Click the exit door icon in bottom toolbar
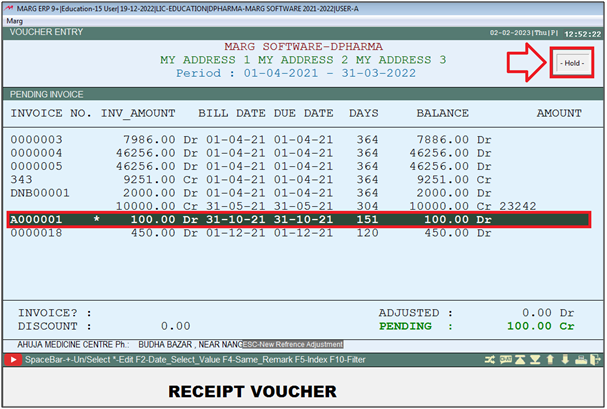 (x=595, y=360)
